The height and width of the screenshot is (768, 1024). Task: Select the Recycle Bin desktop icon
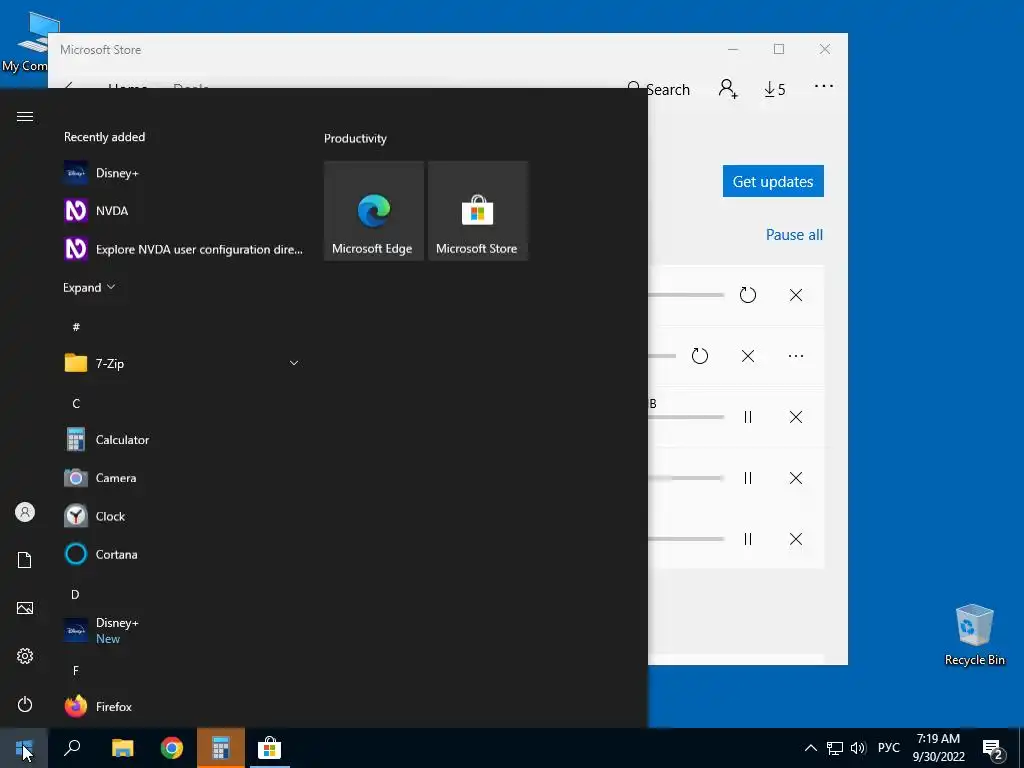[x=974, y=635]
